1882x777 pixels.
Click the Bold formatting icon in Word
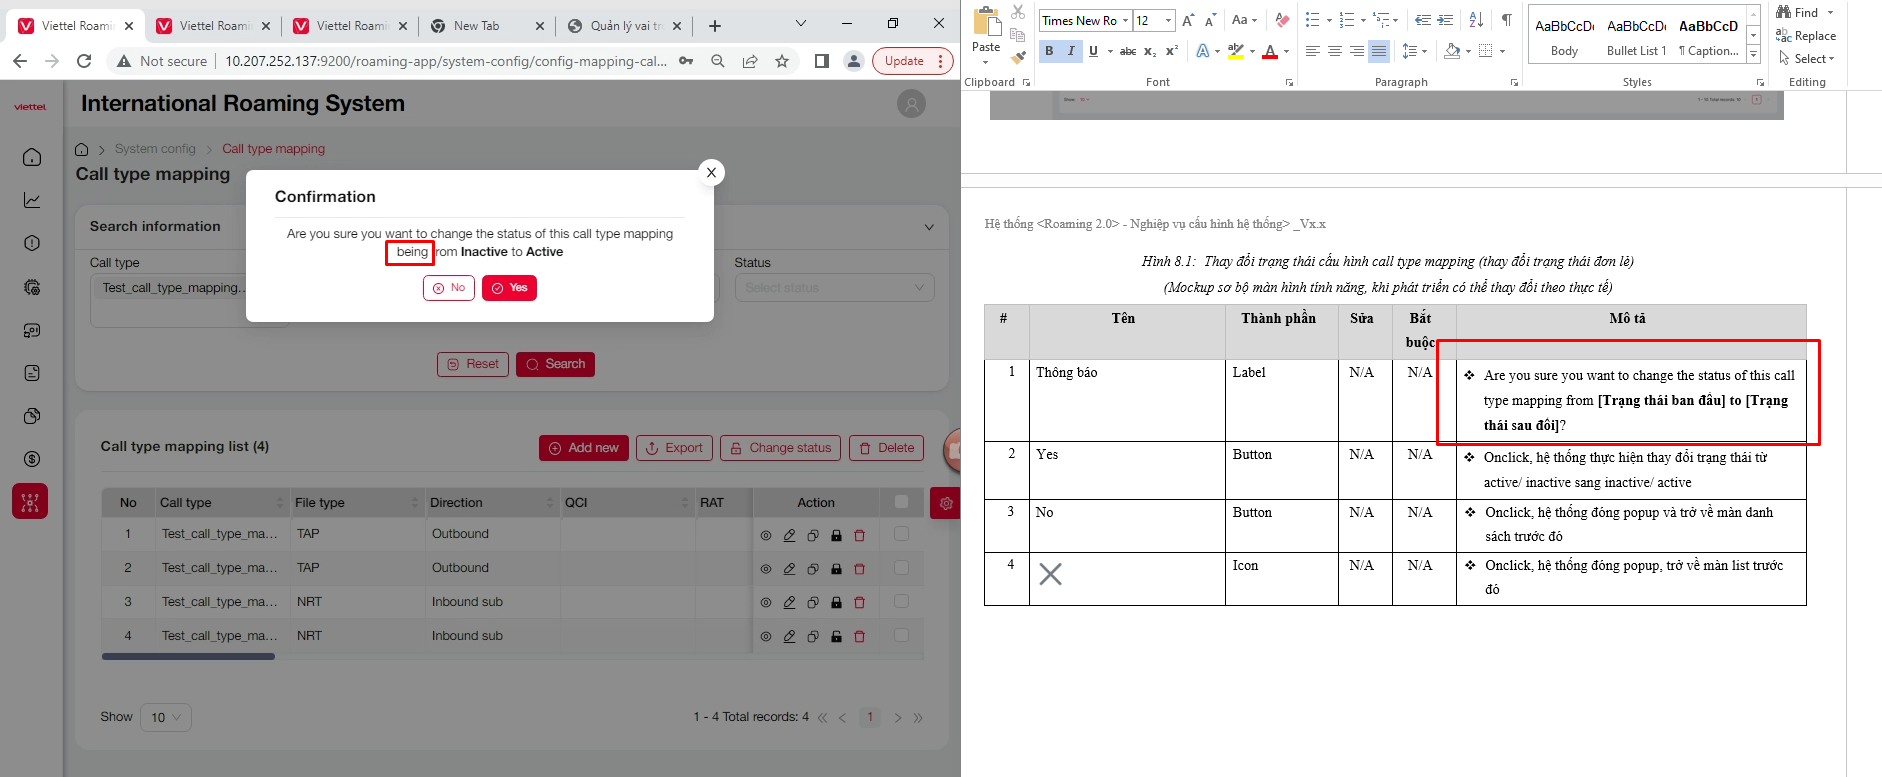click(x=1049, y=51)
